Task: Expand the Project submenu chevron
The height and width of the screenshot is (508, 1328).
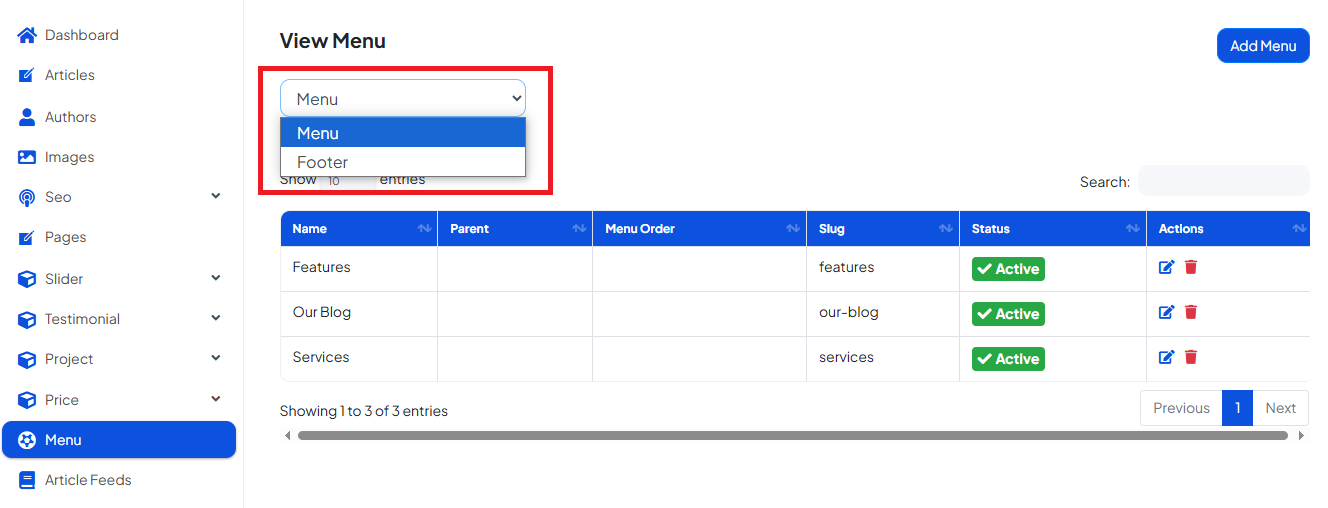Action: 216,358
